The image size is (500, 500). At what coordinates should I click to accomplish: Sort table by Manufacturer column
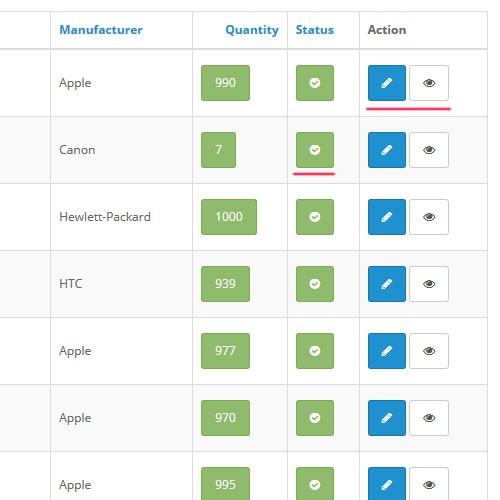[x=101, y=30]
